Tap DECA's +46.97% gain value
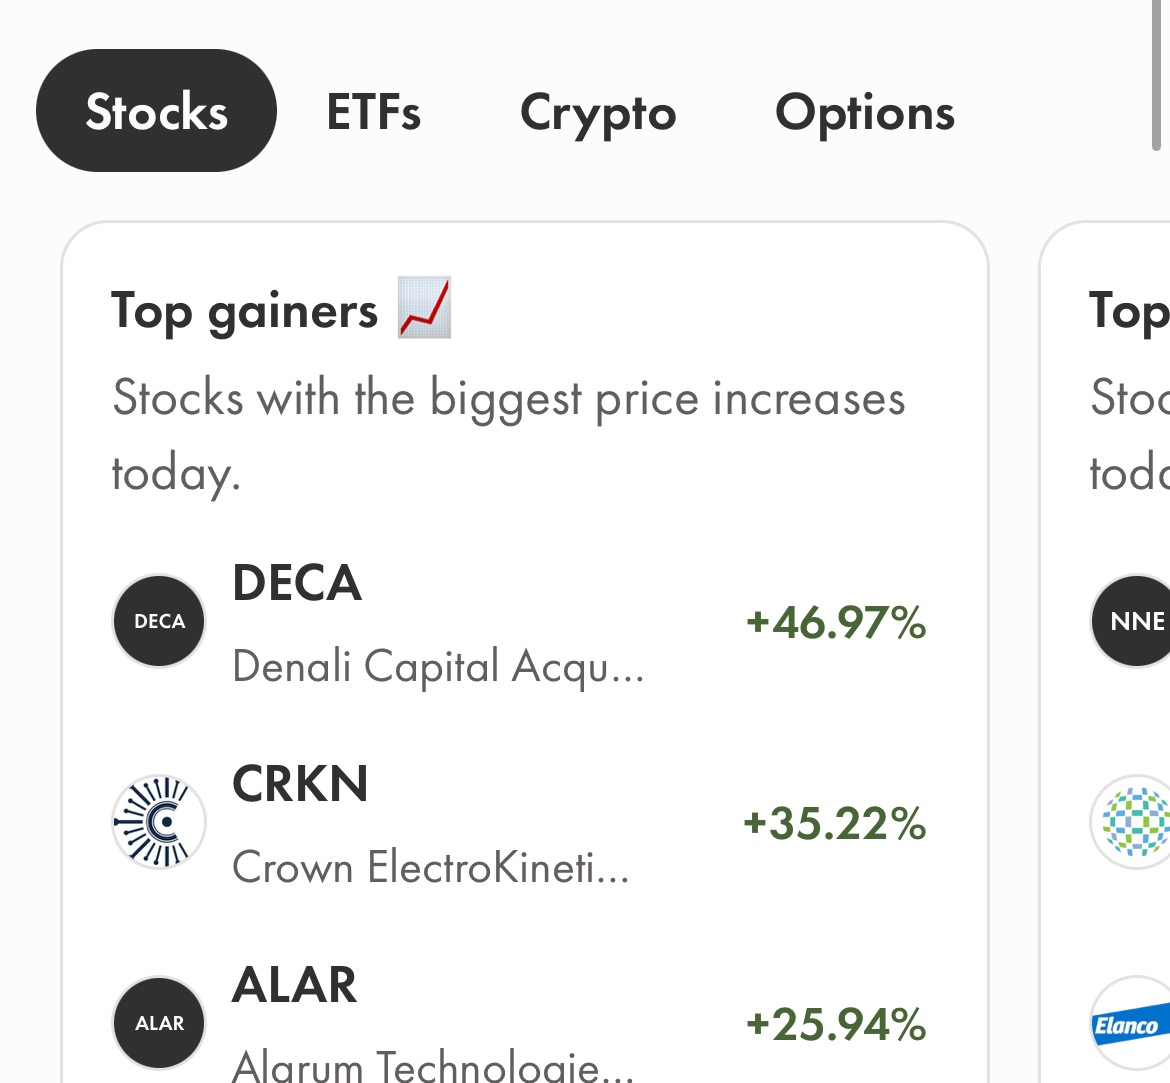 (x=836, y=622)
